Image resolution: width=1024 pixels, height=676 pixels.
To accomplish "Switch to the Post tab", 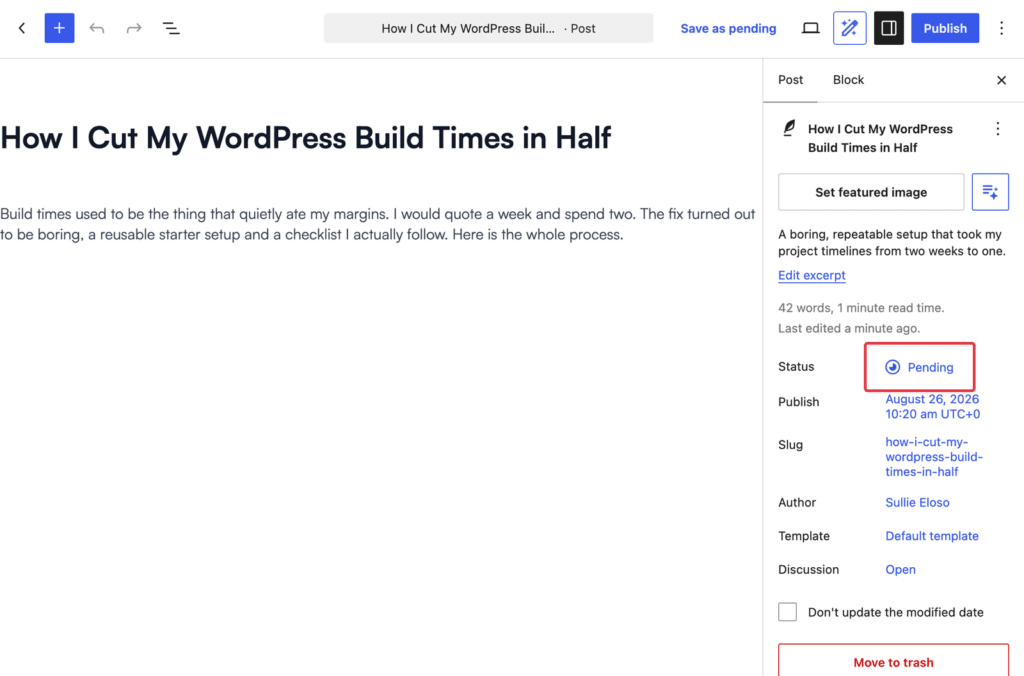I will (790, 80).
